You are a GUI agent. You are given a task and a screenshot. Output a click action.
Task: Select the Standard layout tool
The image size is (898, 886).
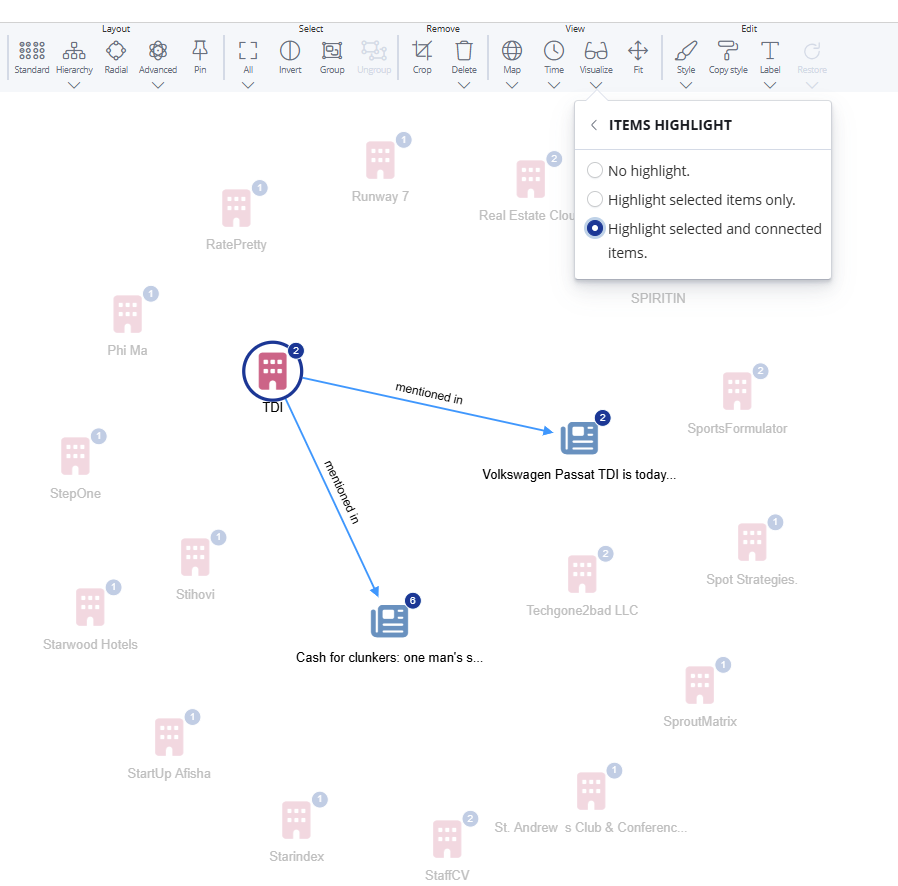pyautogui.click(x=31, y=57)
